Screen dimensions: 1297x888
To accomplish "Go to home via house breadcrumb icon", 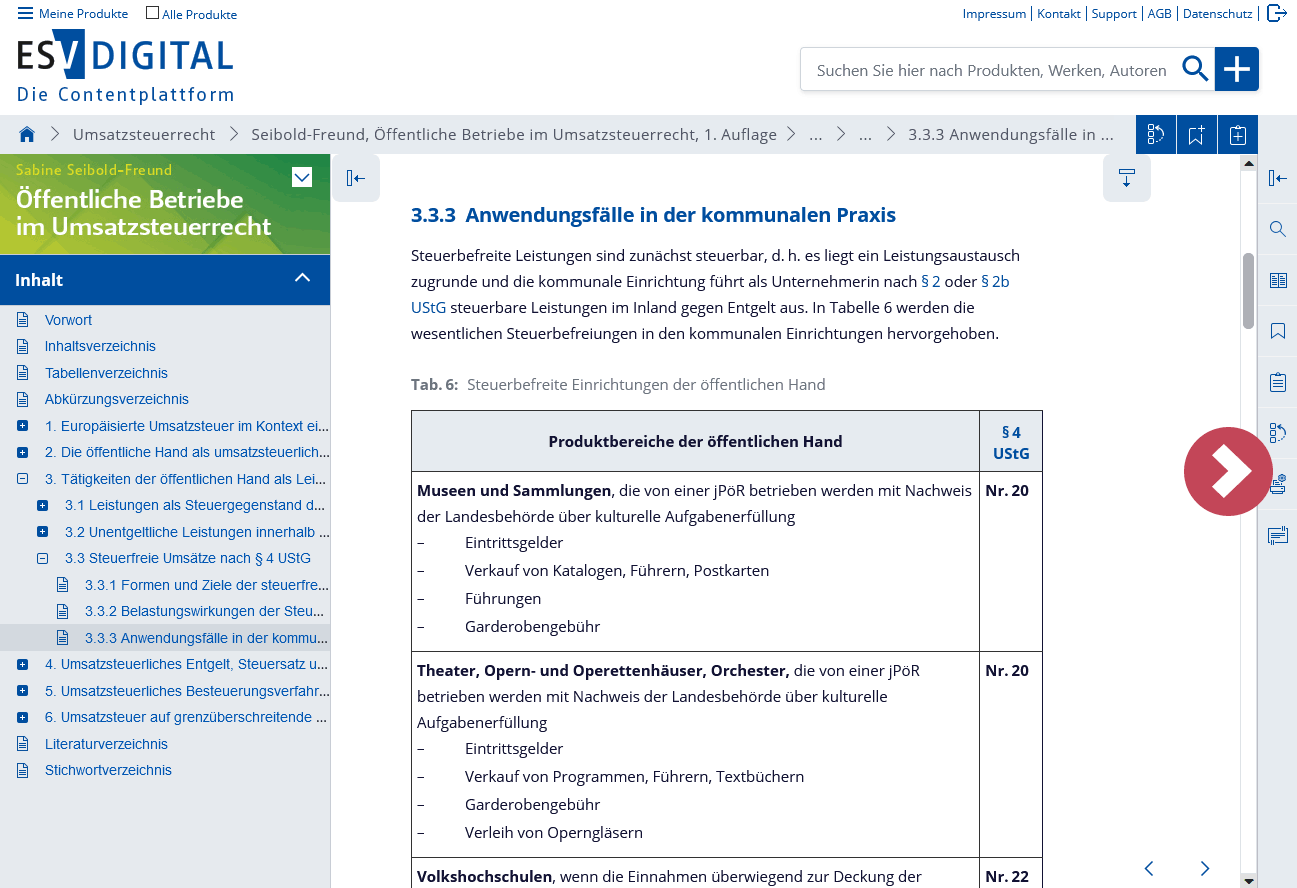I will tap(27, 134).
